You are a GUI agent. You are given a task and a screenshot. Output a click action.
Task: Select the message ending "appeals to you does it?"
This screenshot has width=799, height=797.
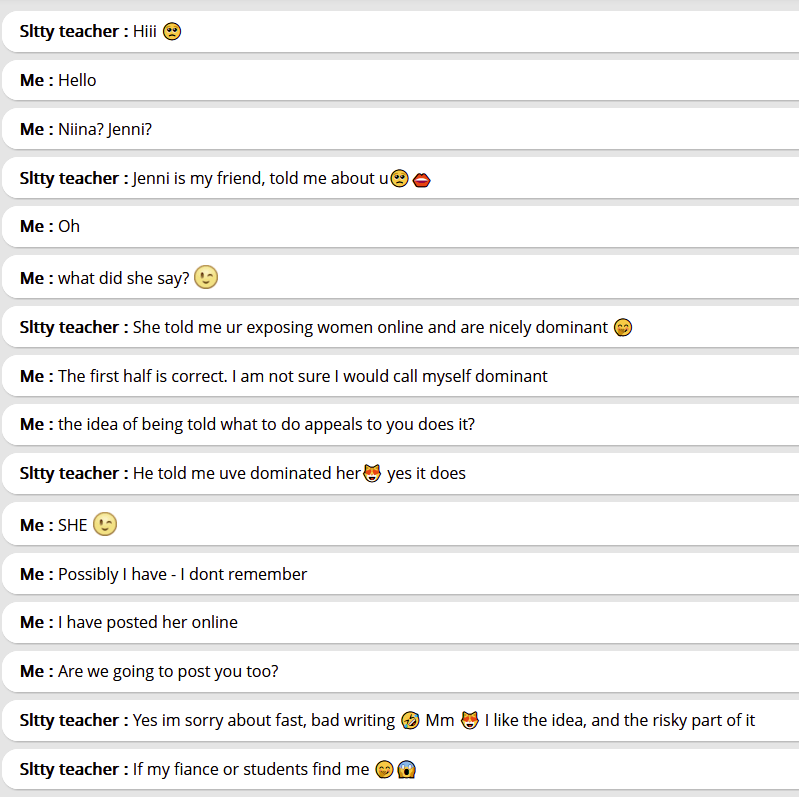click(x=266, y=424)
